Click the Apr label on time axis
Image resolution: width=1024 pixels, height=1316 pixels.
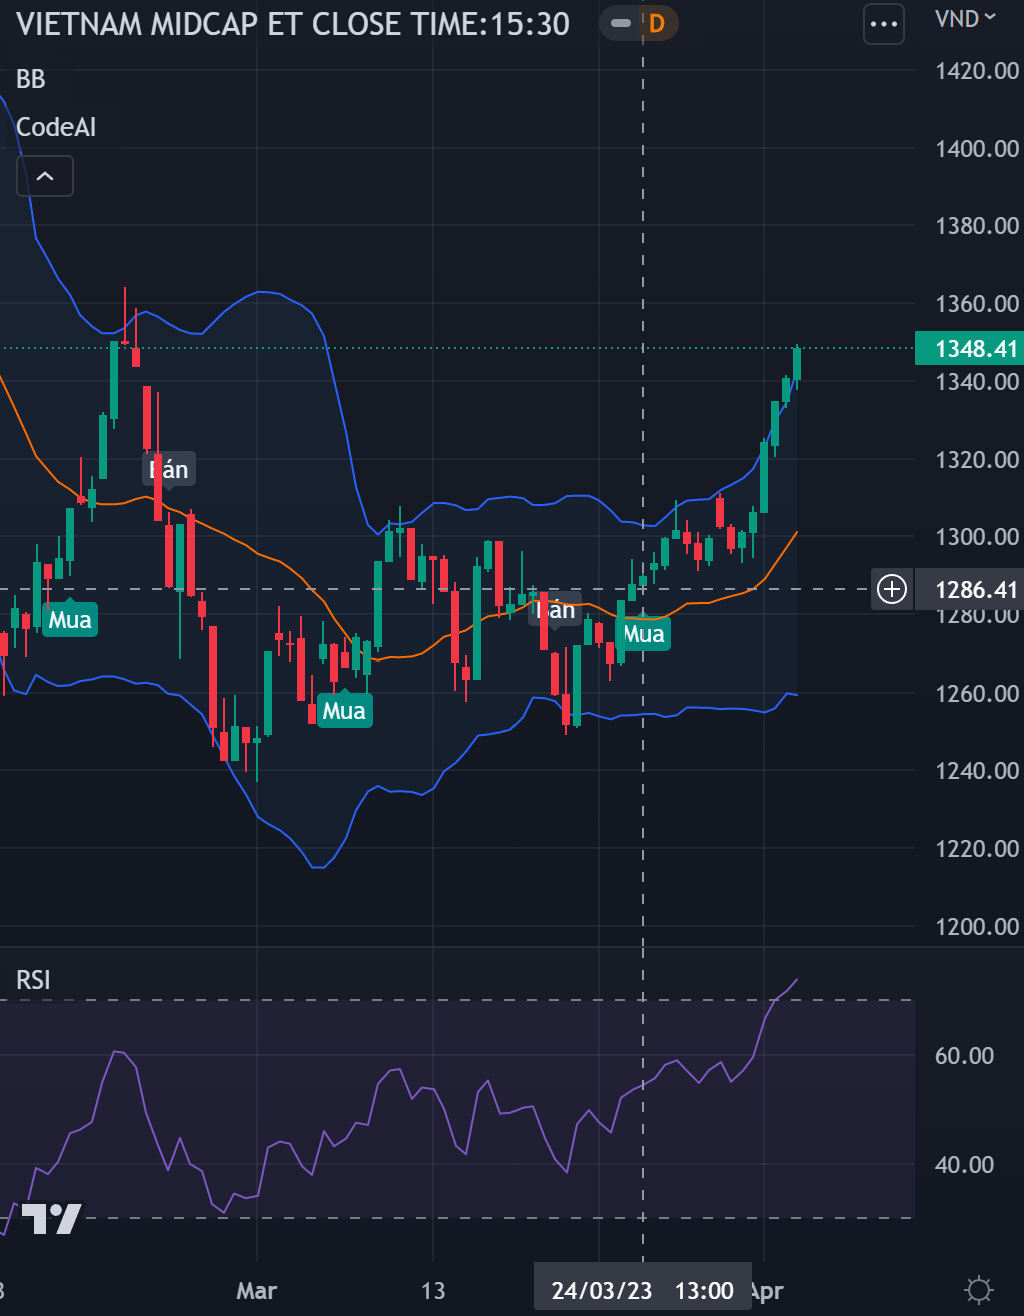pos(767,1290)
